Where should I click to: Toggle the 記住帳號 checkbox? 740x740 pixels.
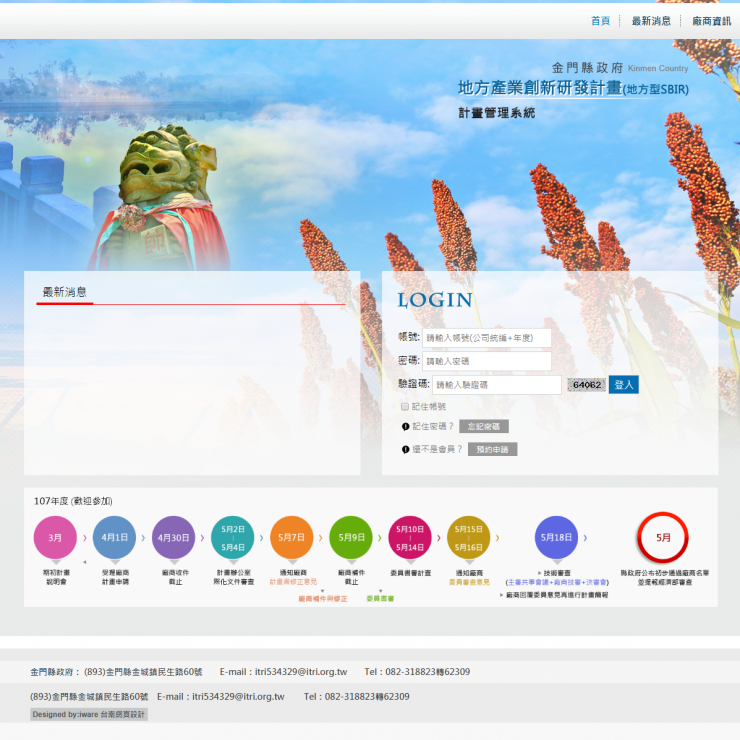tap(405, 407)
